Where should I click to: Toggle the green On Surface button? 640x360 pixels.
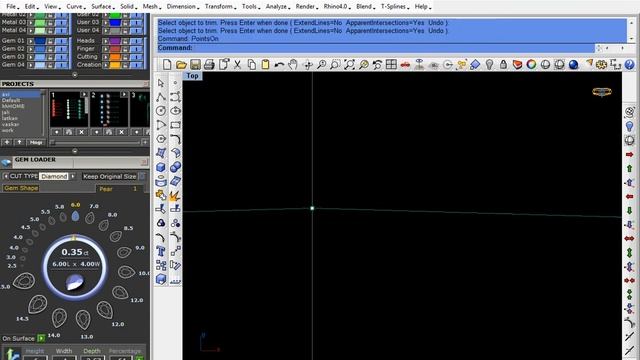point(41,338)
